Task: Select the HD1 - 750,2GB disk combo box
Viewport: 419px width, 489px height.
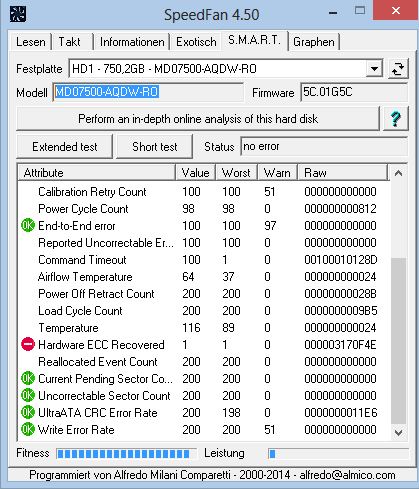Action: click(x=226, y=69)
